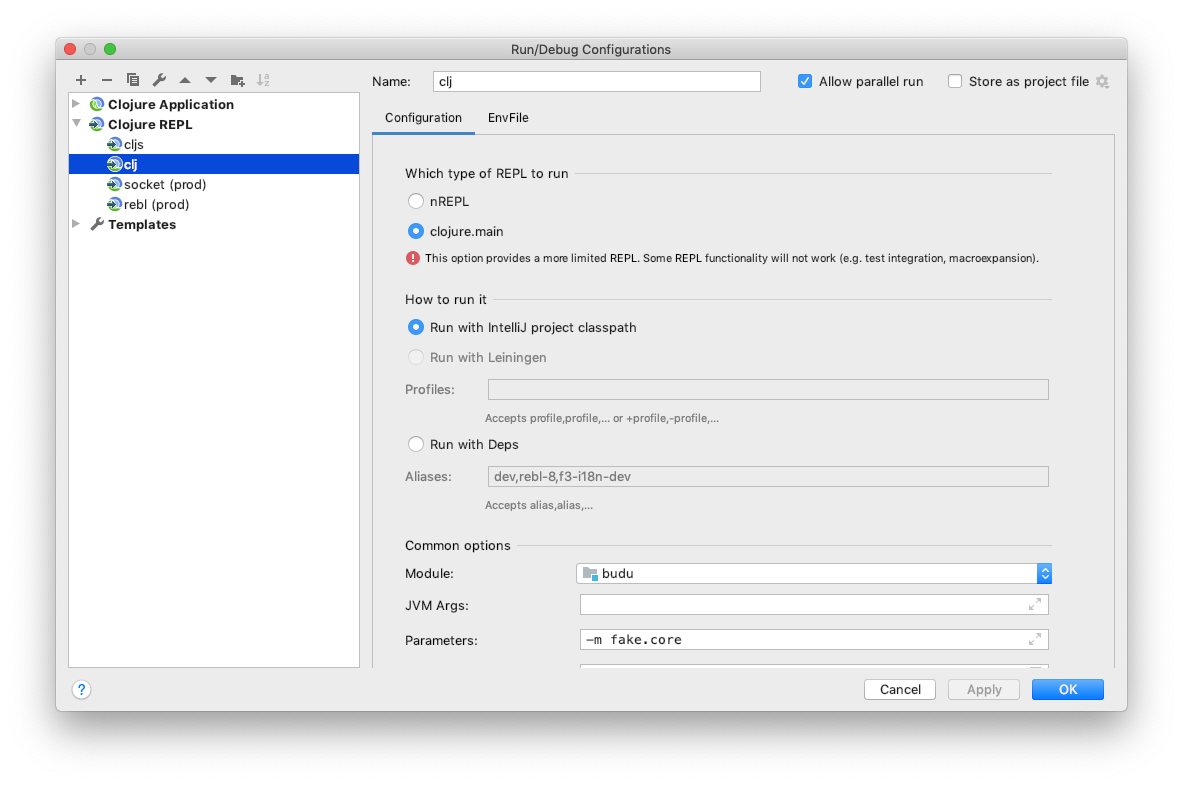
Task: Switch to the EnvFile tab
Action: click(x=508, y=117)
